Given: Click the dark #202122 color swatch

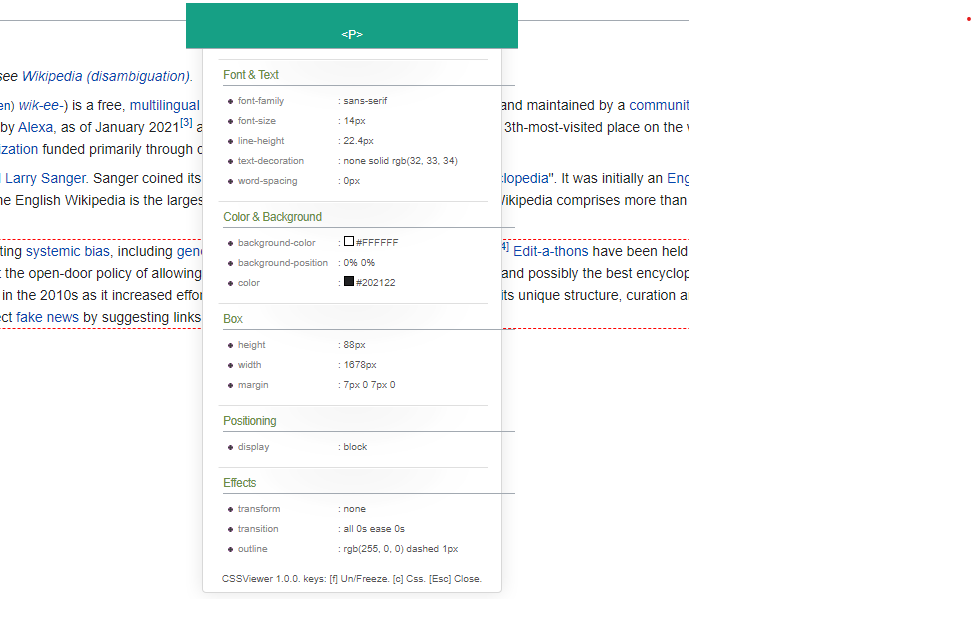Looking at the screenshot, I should [349, 282].
